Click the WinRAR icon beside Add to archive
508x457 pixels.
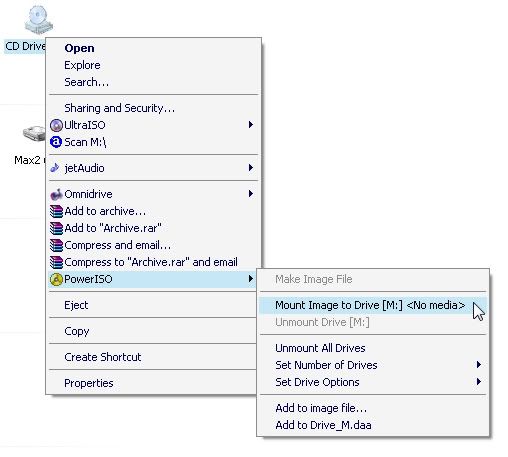56,211
